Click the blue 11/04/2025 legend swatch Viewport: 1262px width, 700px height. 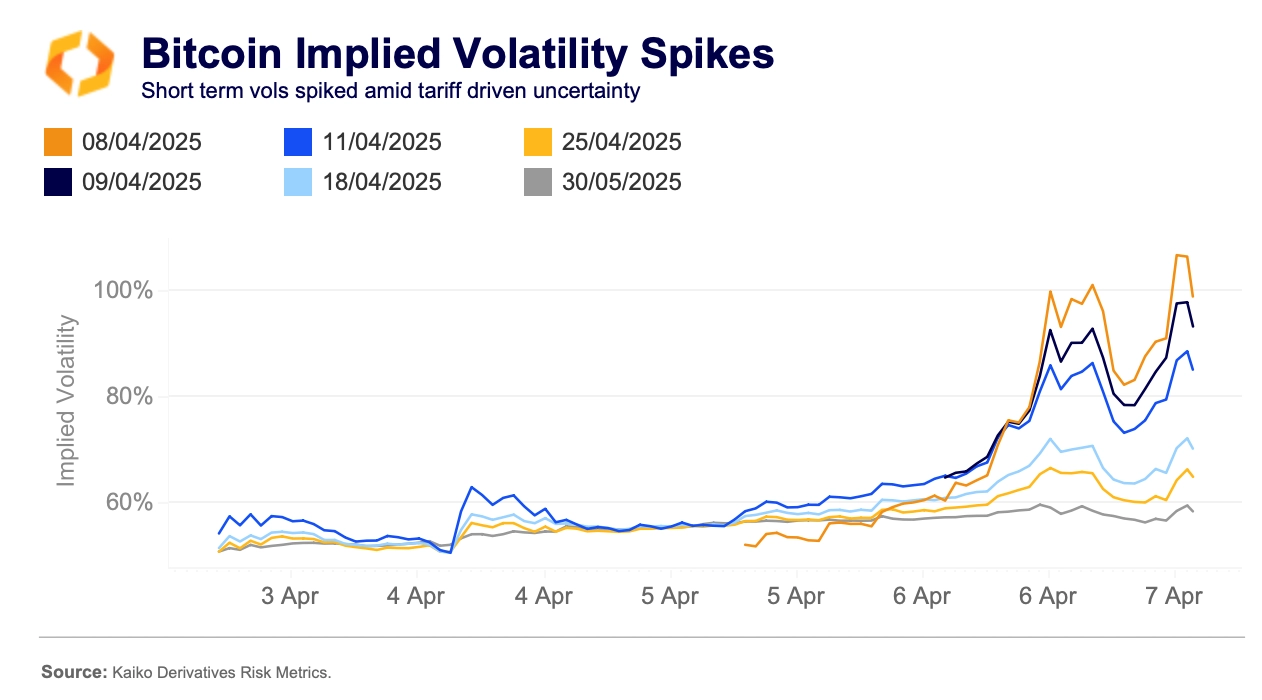tap(298, 142)
